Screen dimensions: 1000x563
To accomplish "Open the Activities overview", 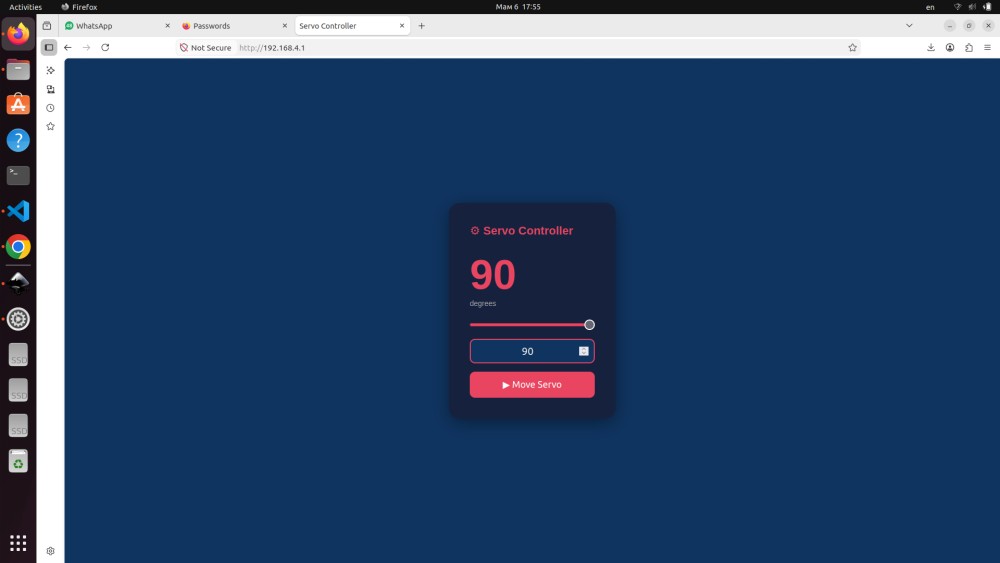I will tap(26, 7).
